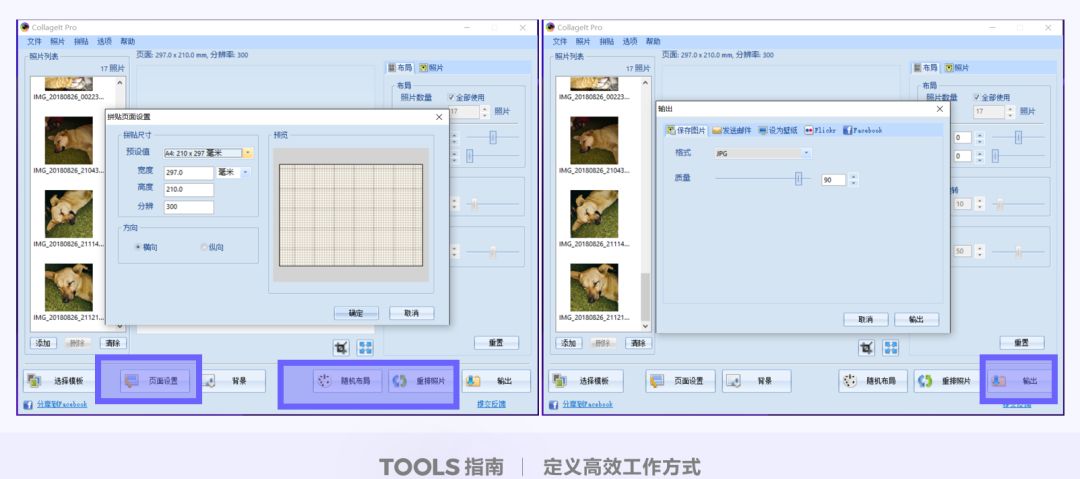Switch to the 设为壁纸 tab
This screenshot has width=1080, height=479.
[x=778, y=130]
